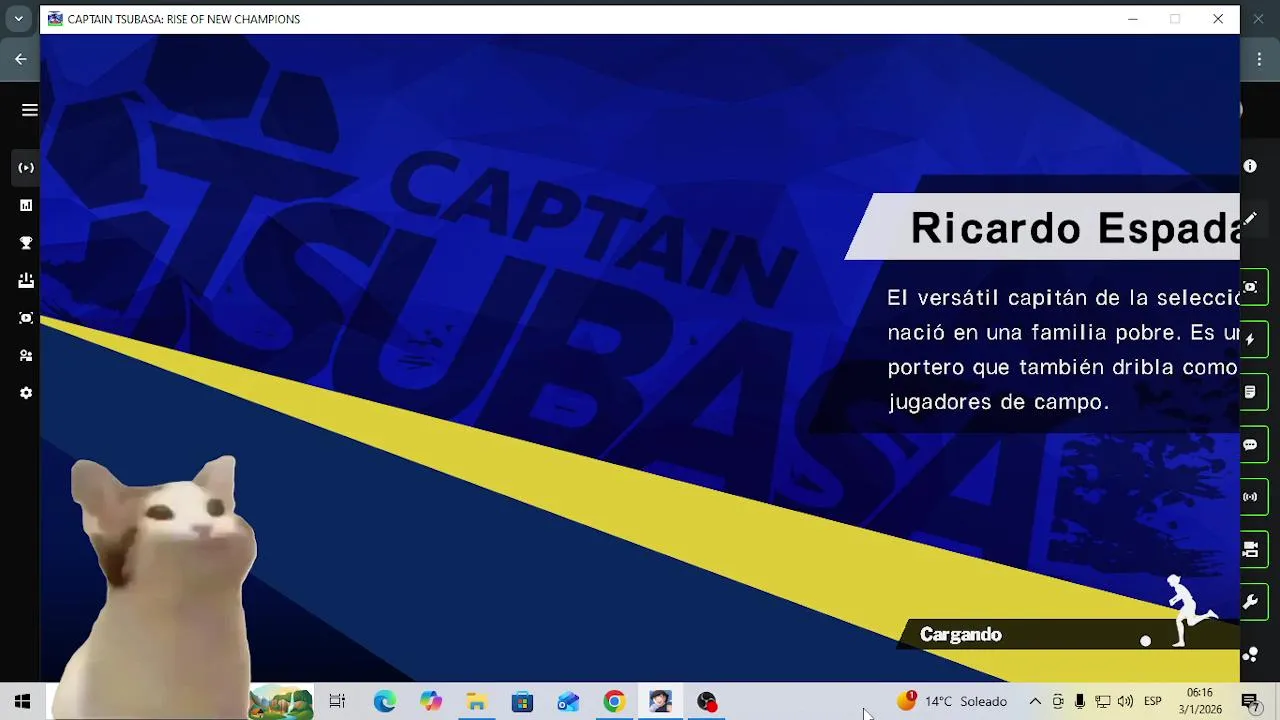Launch Microsoft Edge from taskbar
The width and height of the screenshot is (1280, 720).
(384, 702)
